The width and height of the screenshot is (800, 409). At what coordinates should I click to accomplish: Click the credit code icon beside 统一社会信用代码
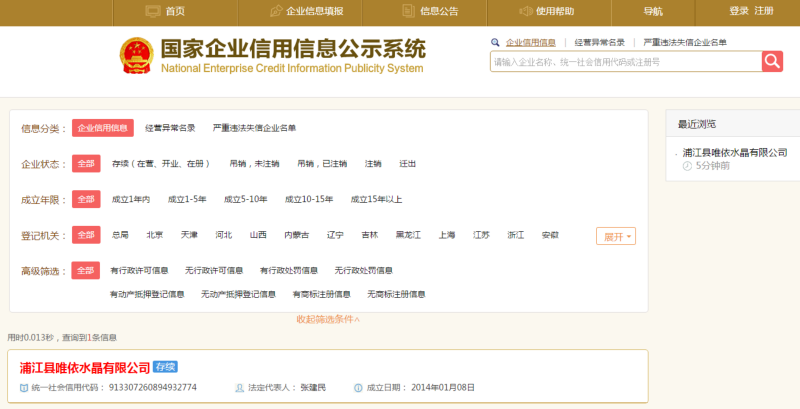(23, 388)
